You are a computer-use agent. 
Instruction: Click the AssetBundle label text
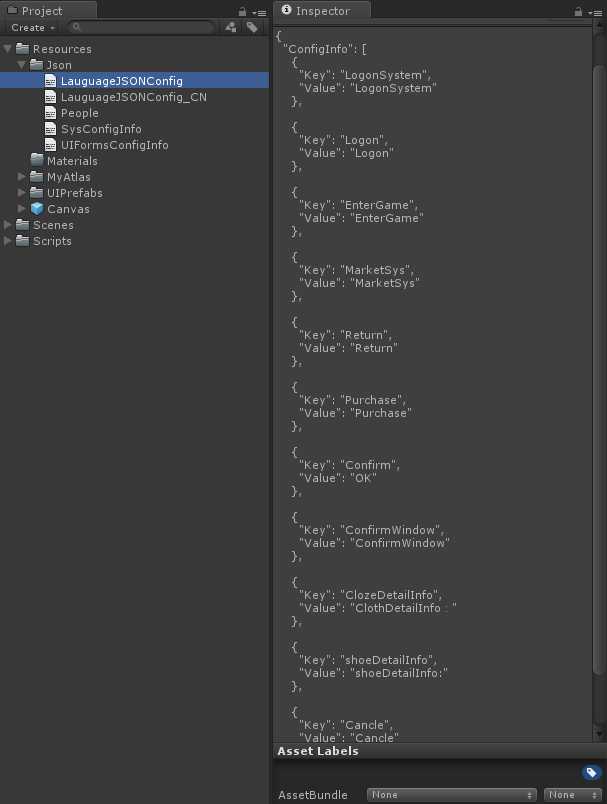tap(313, 795)
